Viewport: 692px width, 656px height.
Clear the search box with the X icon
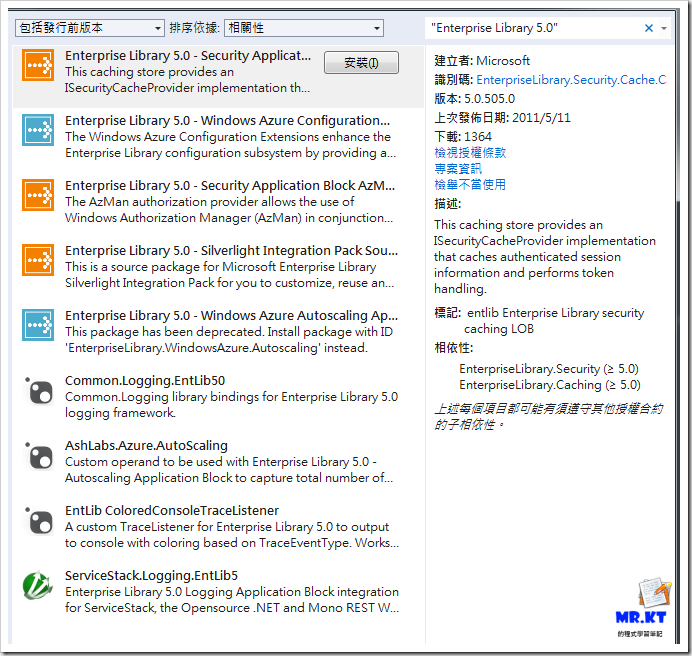point(649,28)
